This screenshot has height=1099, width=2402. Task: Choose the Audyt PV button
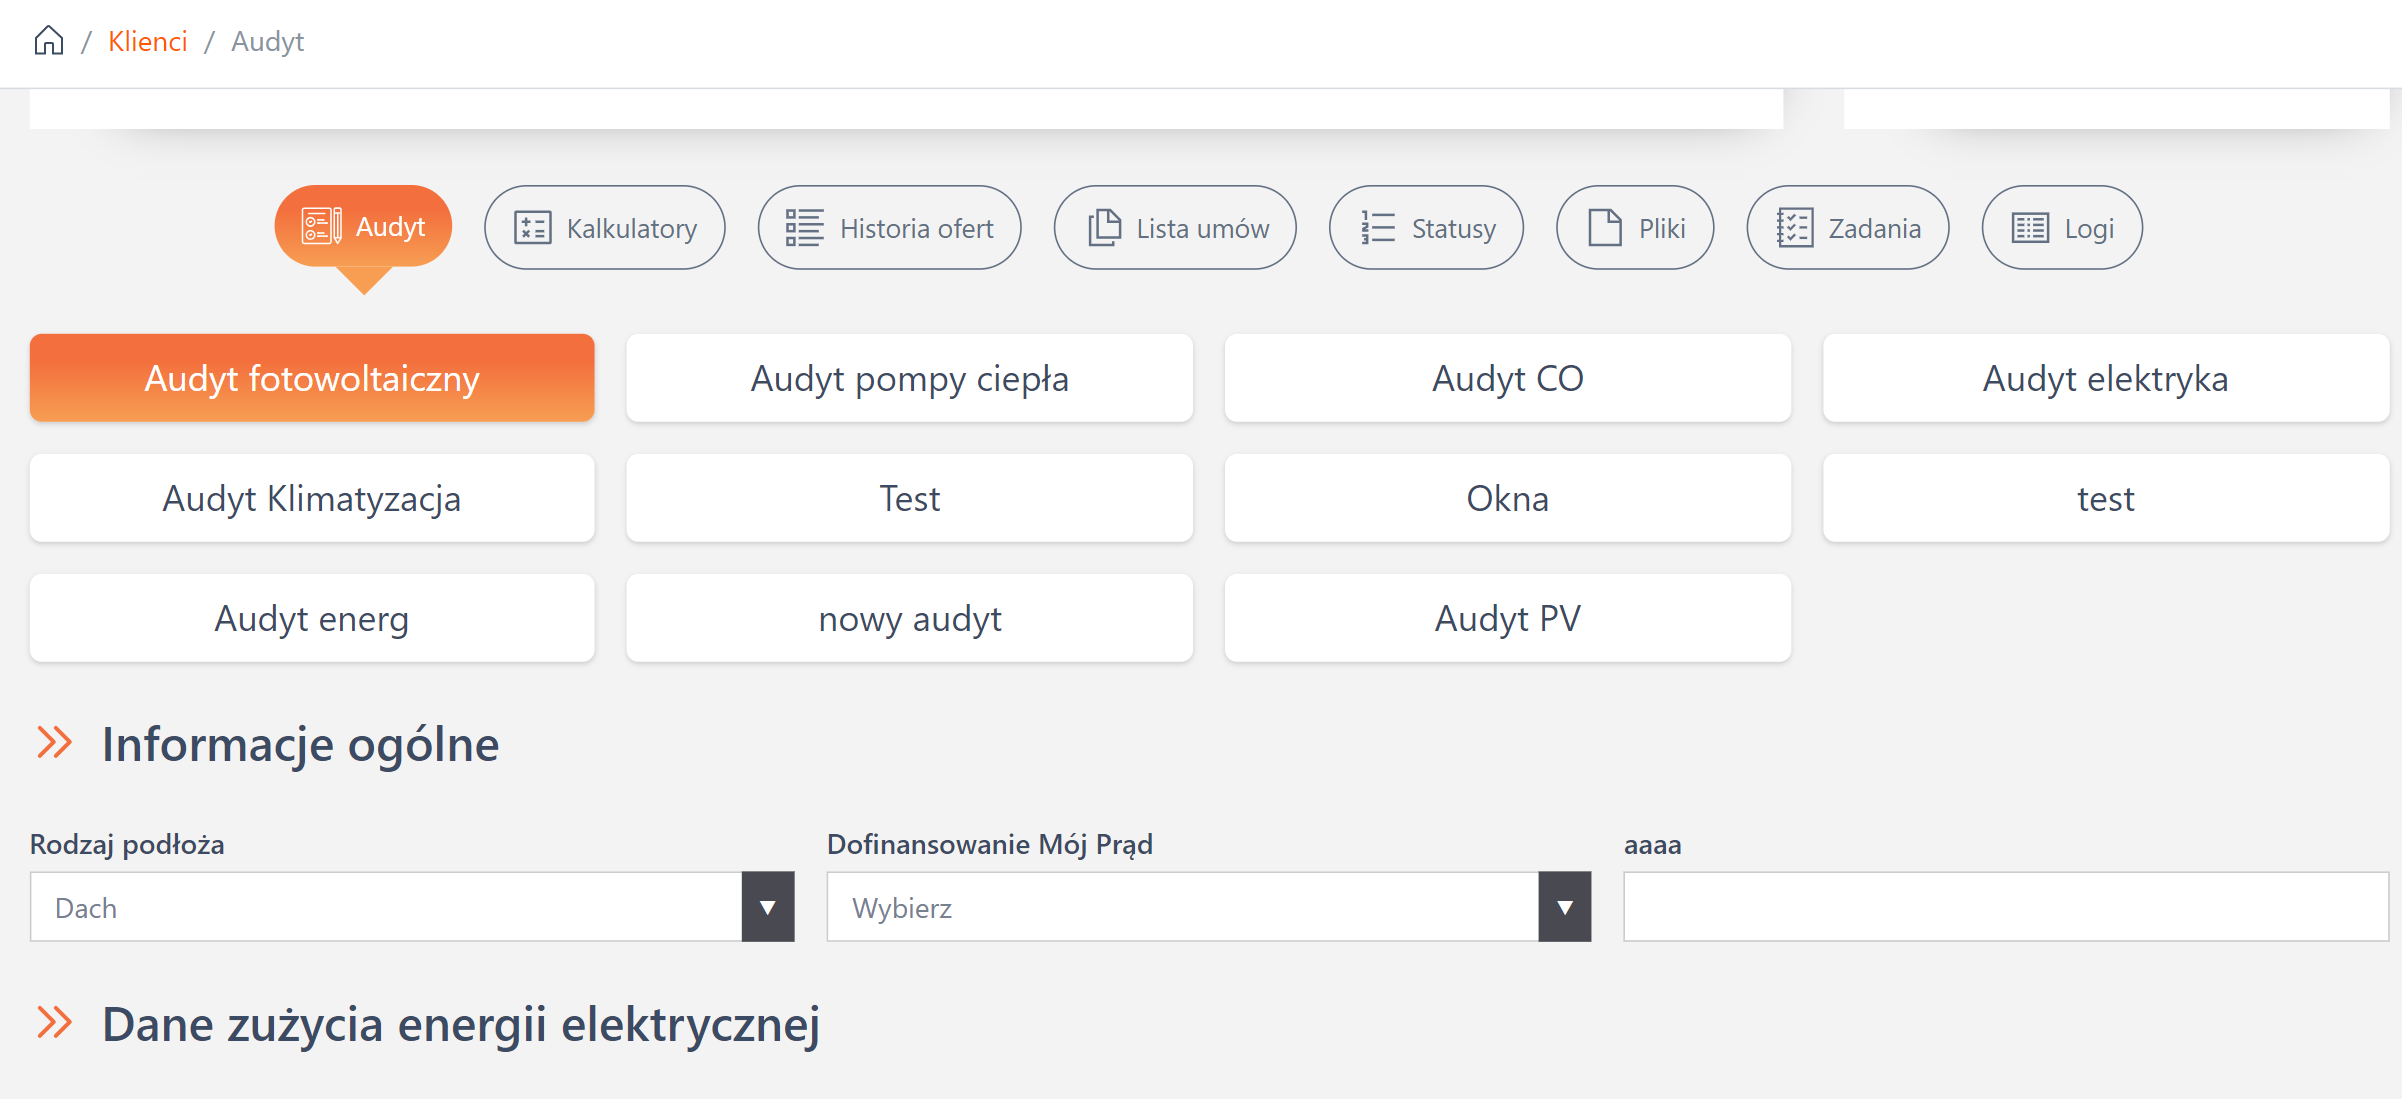click(x=1507, y=619)
